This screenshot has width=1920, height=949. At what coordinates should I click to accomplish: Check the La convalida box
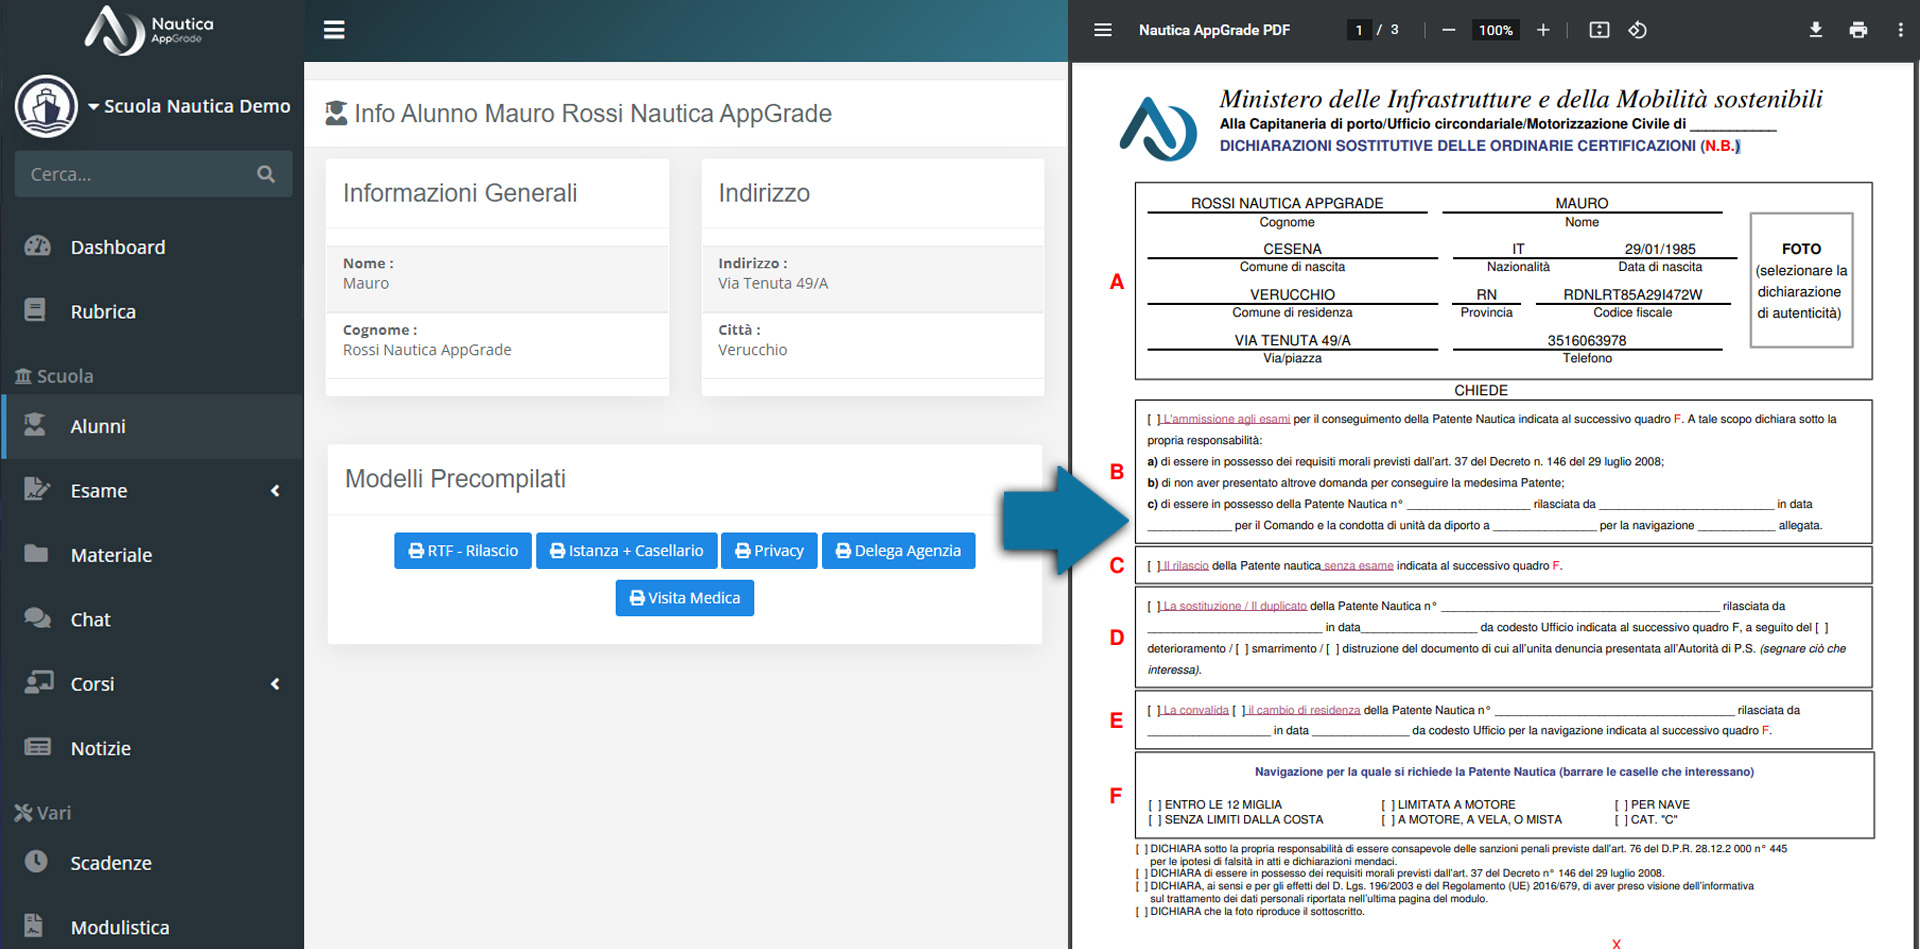pos(1154,710)
